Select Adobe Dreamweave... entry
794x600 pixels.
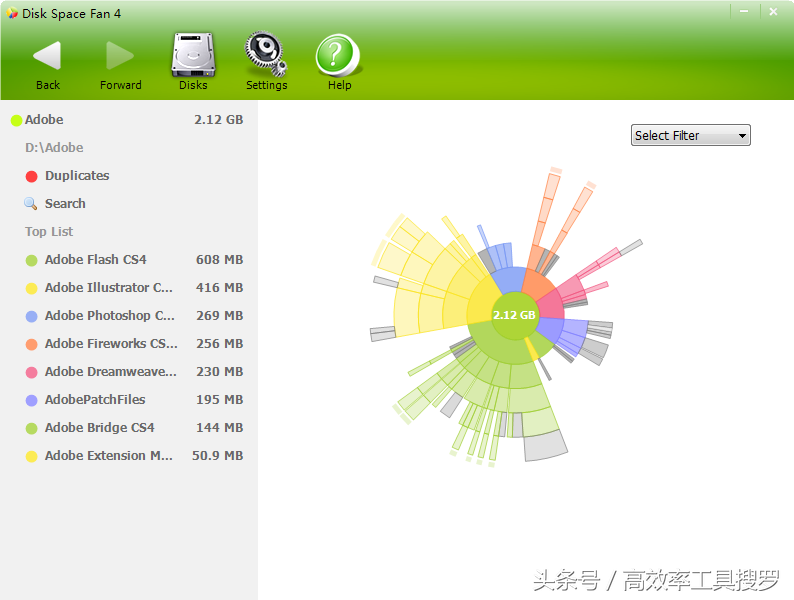point(110,371)
